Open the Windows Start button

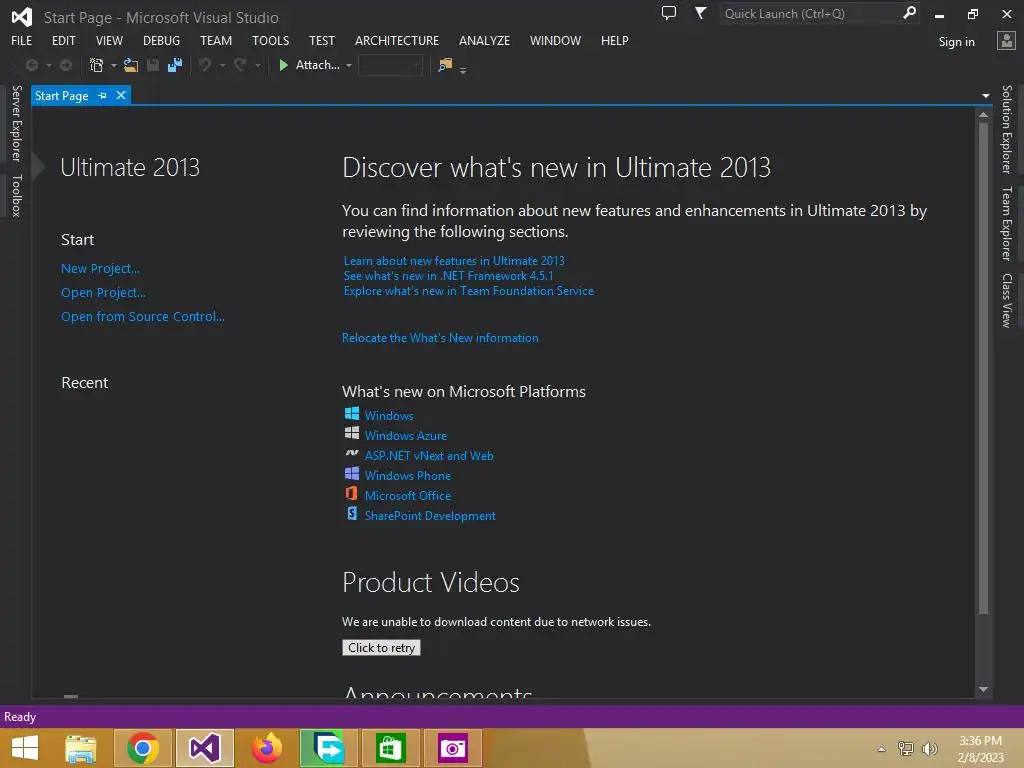(x=25, y=748)
